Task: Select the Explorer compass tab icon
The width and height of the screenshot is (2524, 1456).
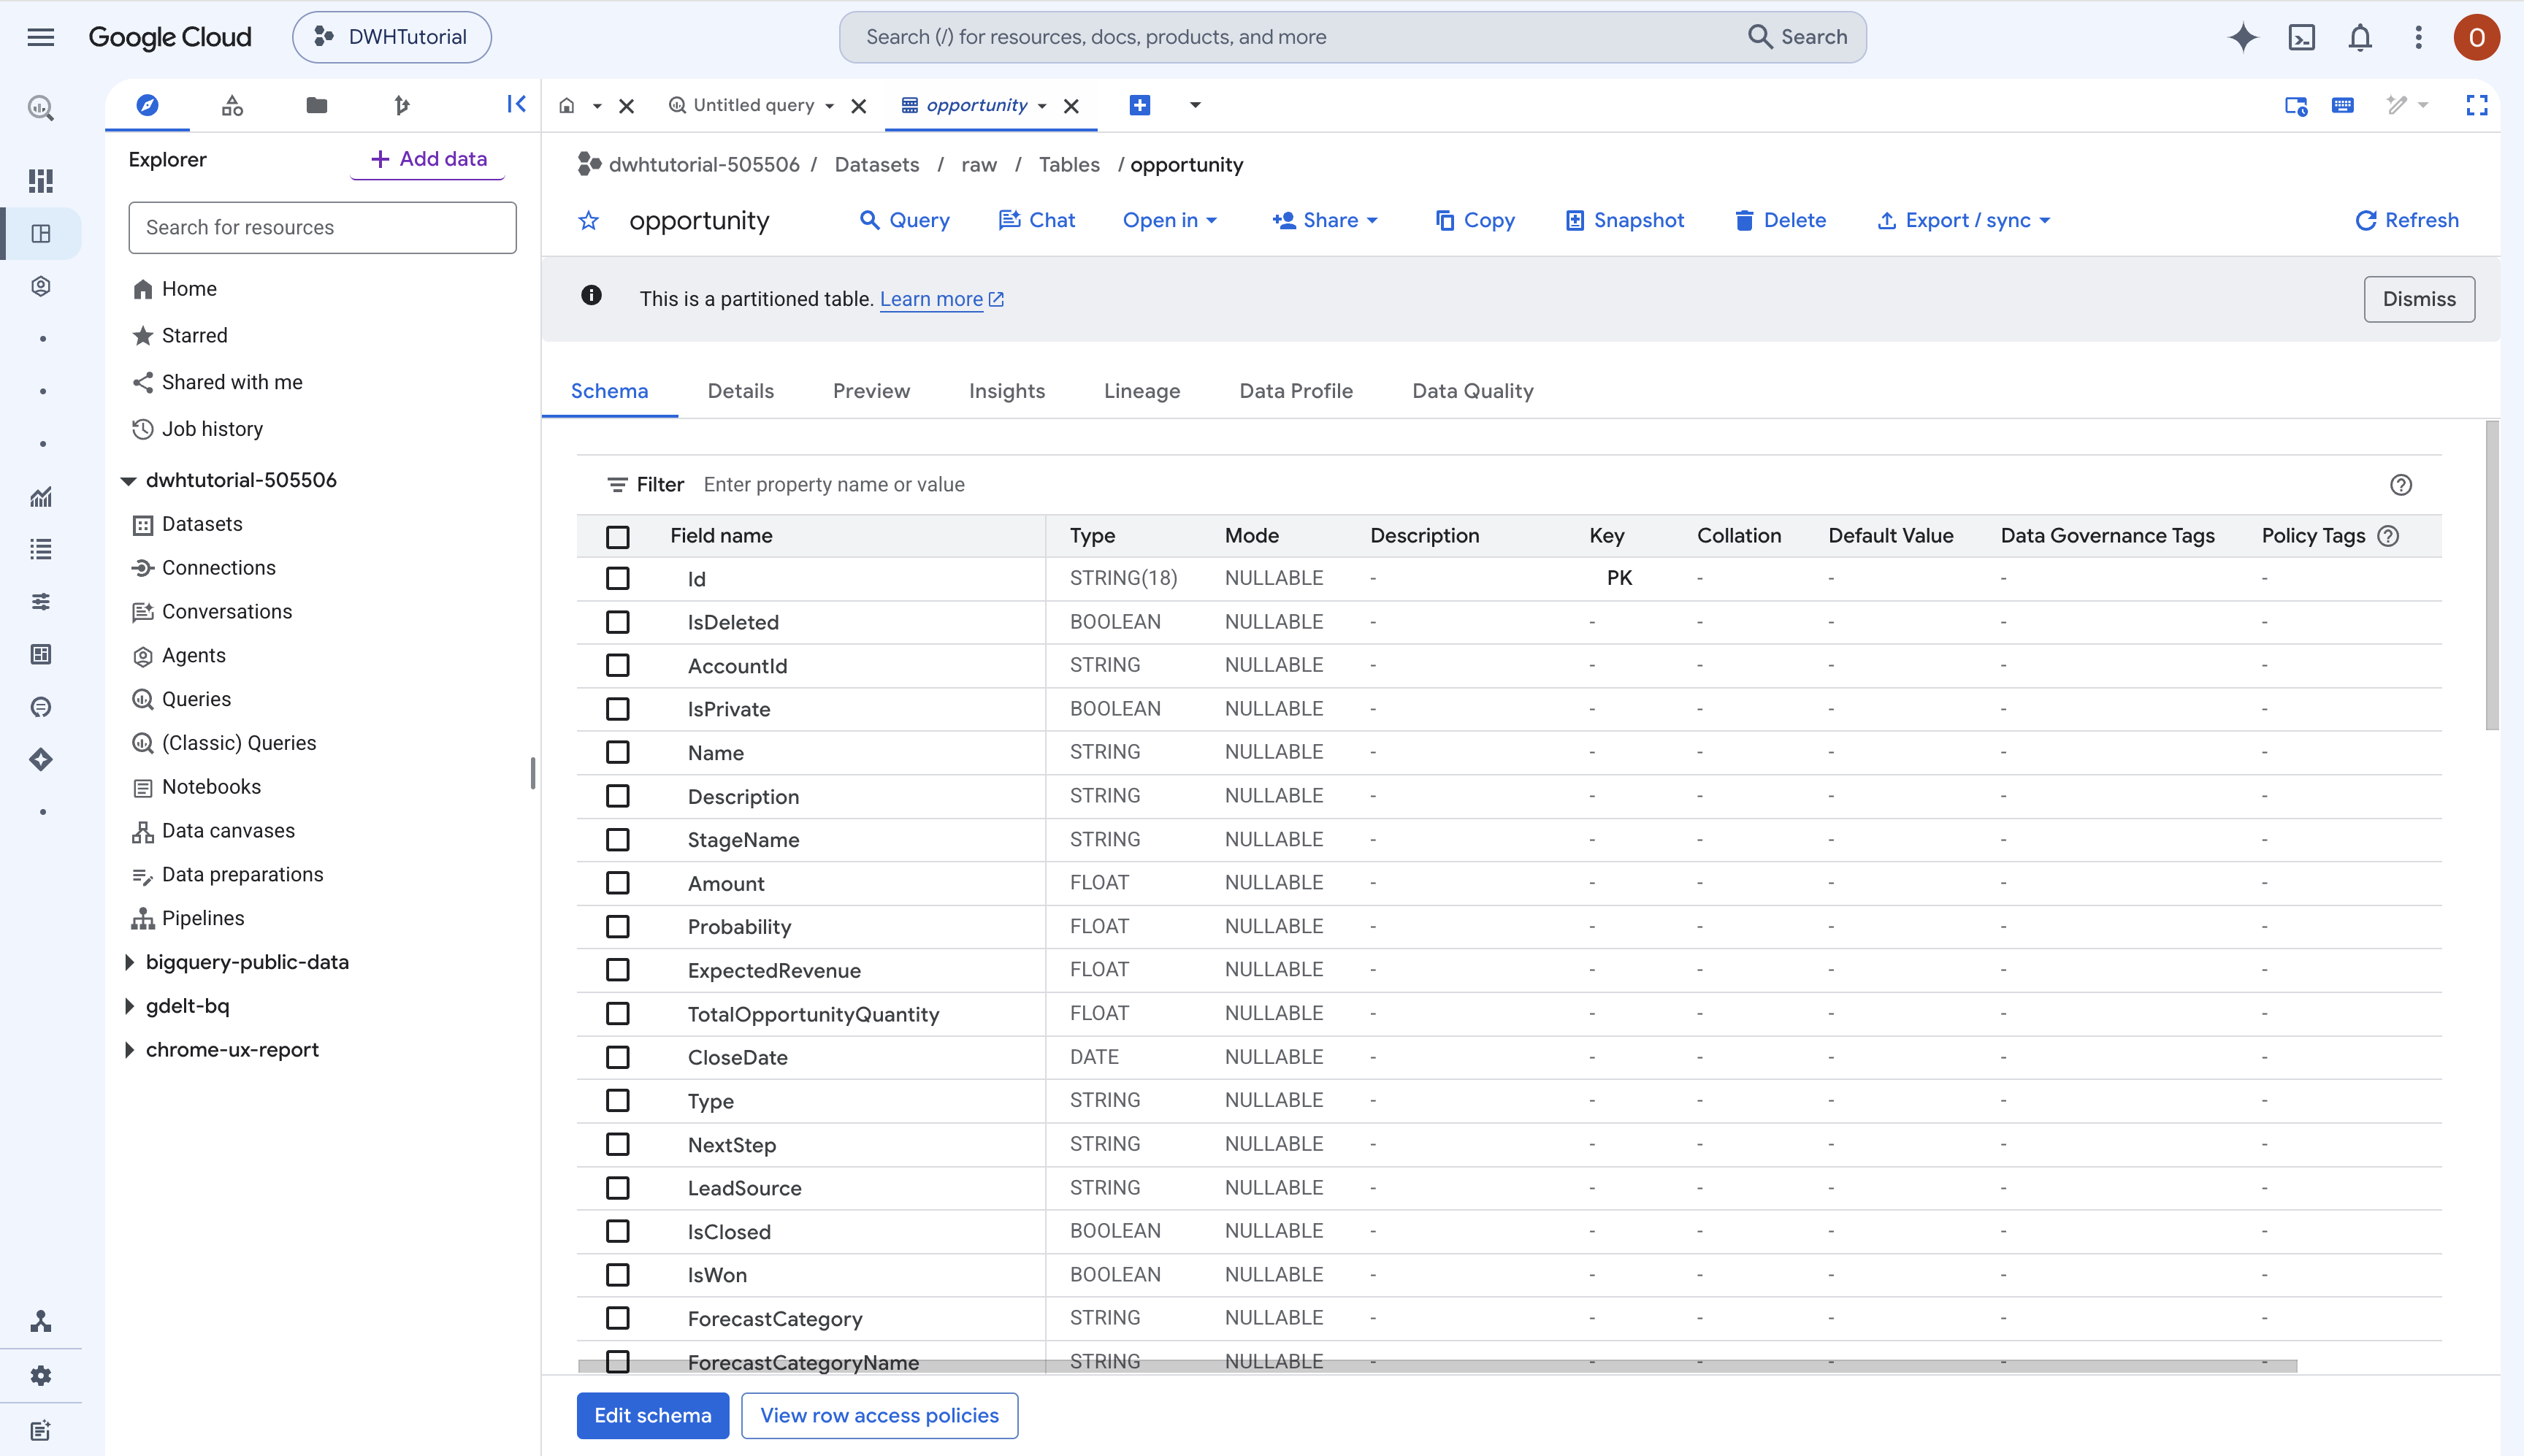Action: 147,105
